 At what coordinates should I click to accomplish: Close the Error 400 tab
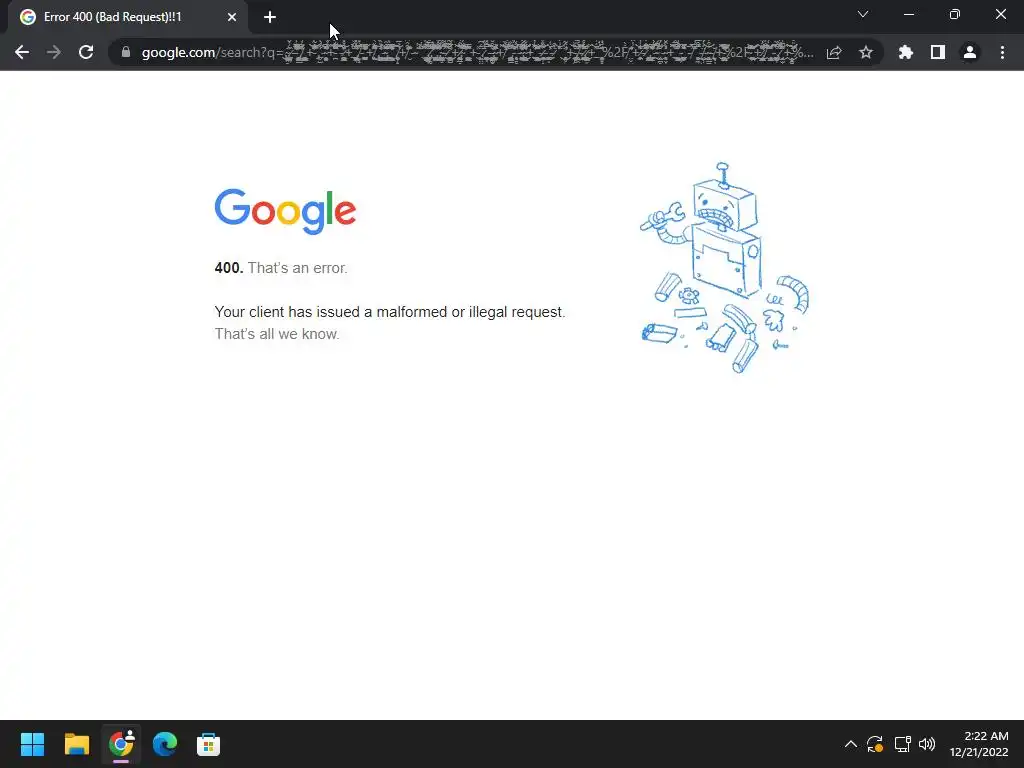coord(232,17)
